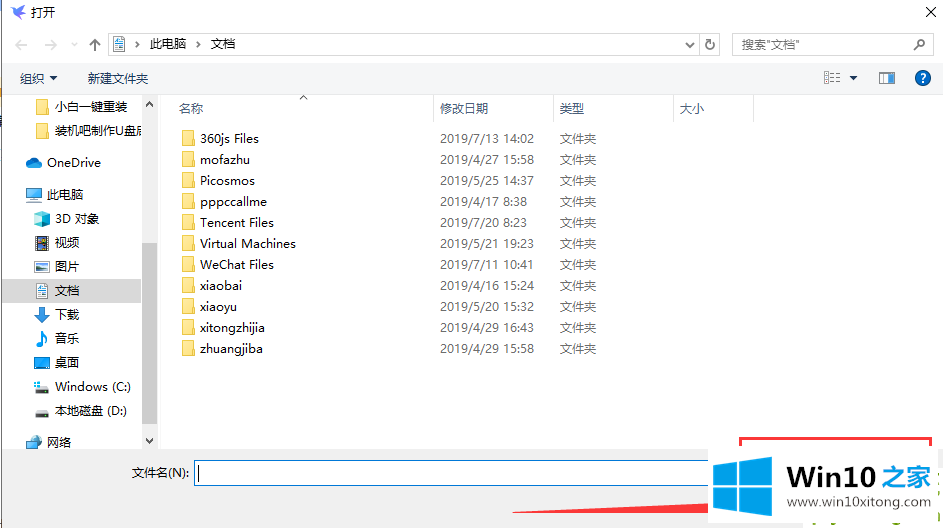Click the Help question mark icon
The width and height of the screenshot is (943, 528).
click(x=922, y=78)
